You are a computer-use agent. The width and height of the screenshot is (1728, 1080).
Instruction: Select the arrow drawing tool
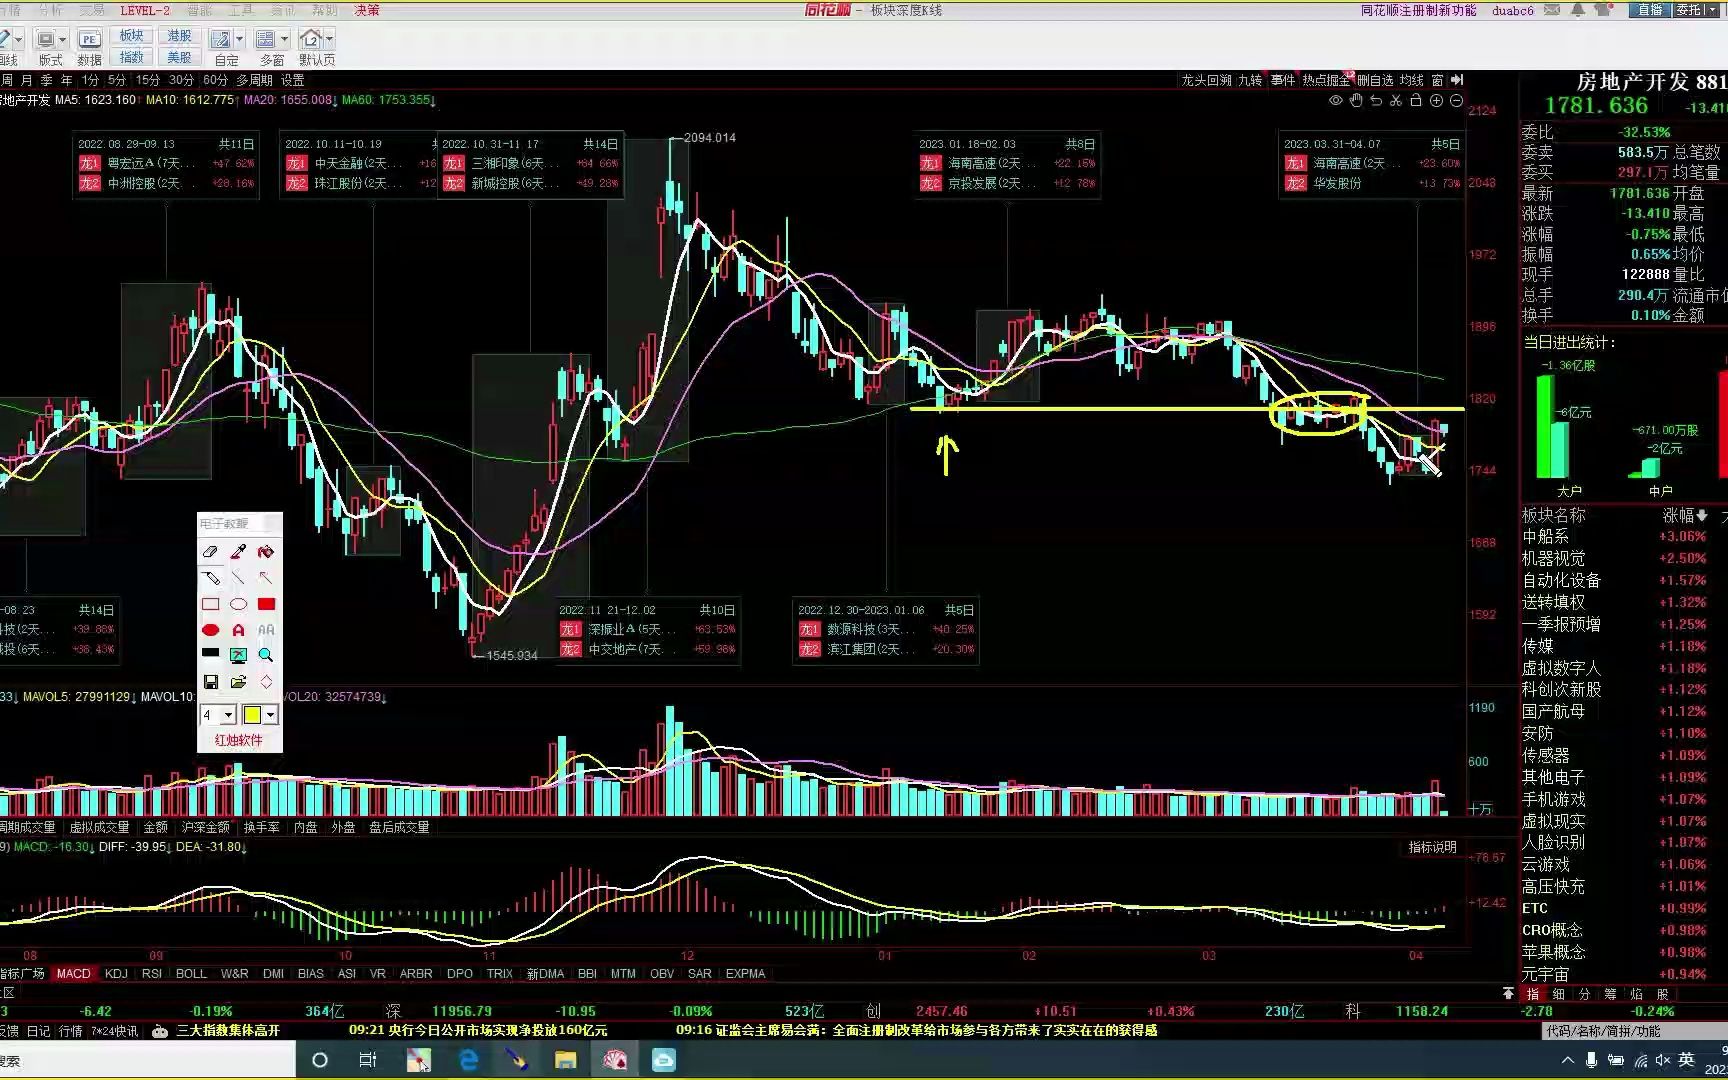coord(266,578)
